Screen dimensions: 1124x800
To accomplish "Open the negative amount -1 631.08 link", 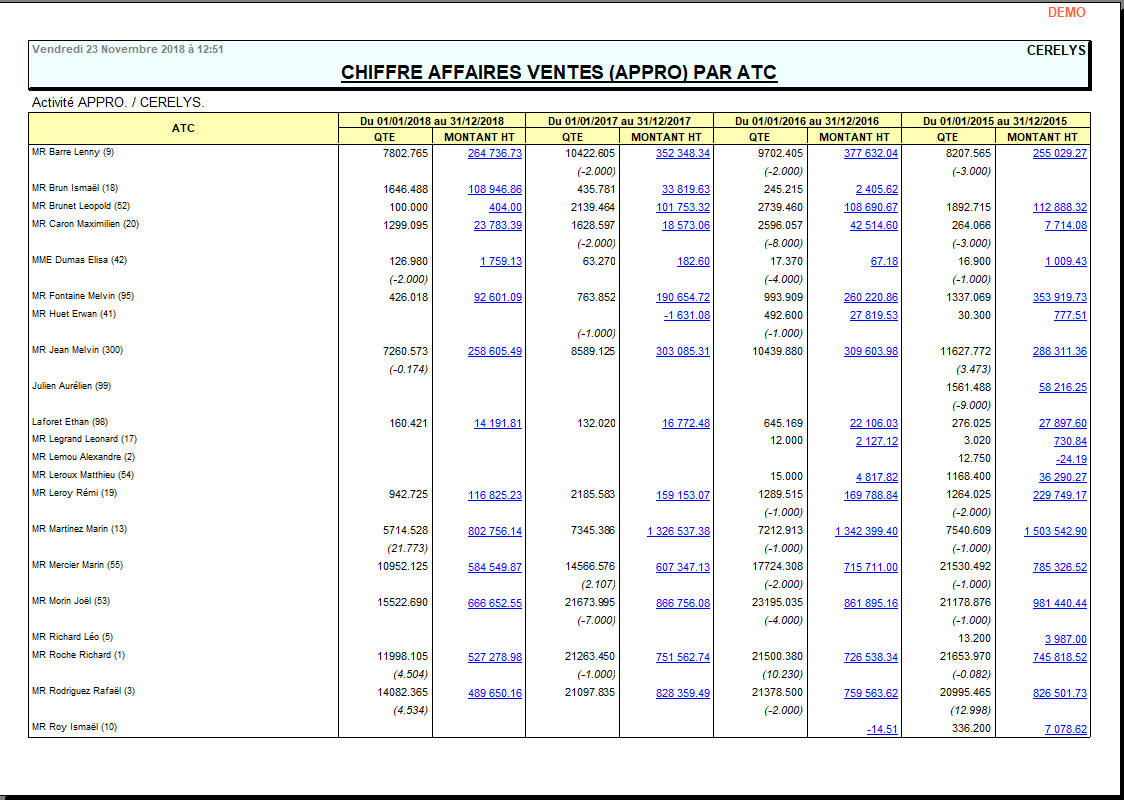I will [x=686, y=315].
